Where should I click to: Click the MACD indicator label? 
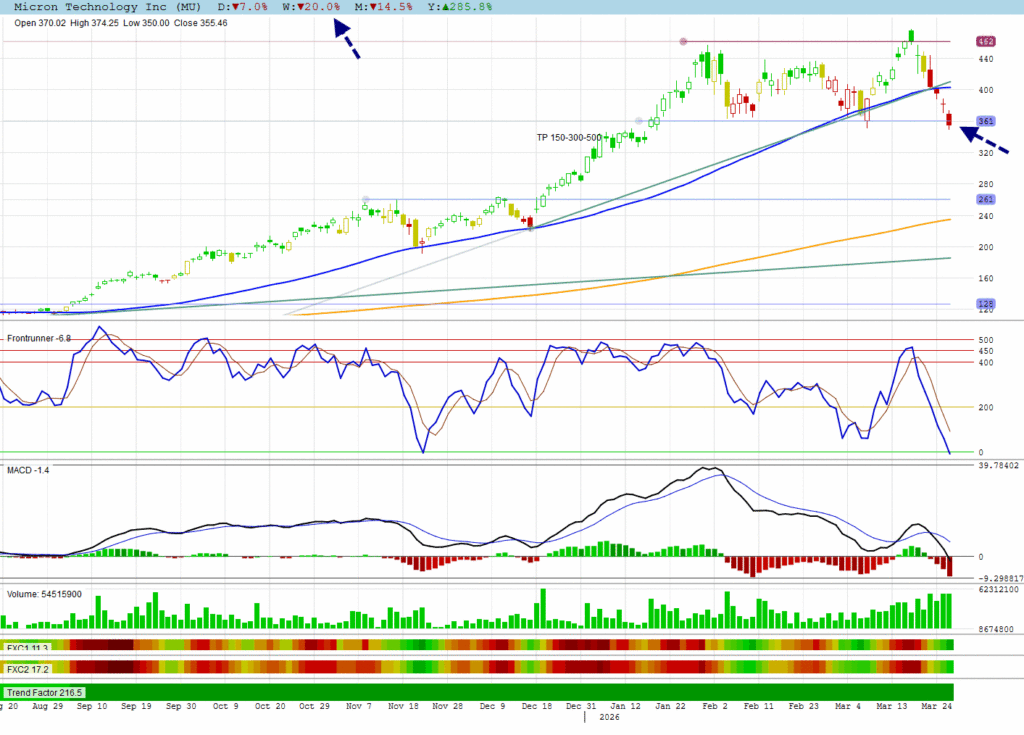[x=28, y=469]
